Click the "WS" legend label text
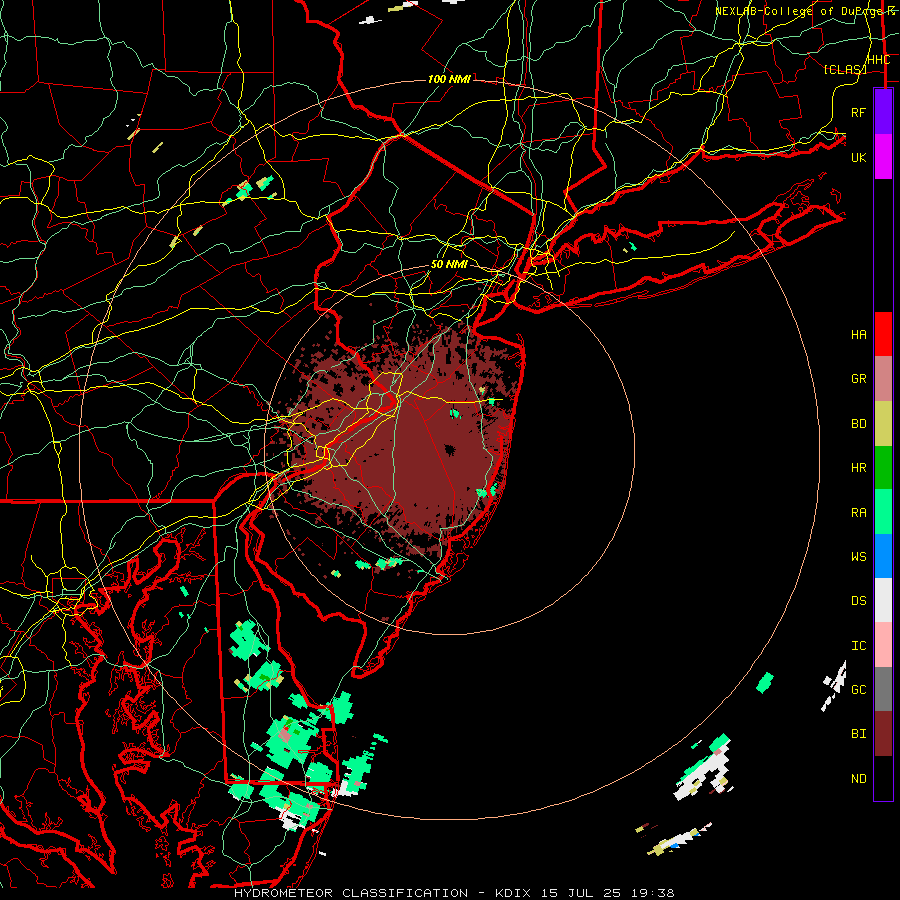The image size is (900, 900). (859, 557)
